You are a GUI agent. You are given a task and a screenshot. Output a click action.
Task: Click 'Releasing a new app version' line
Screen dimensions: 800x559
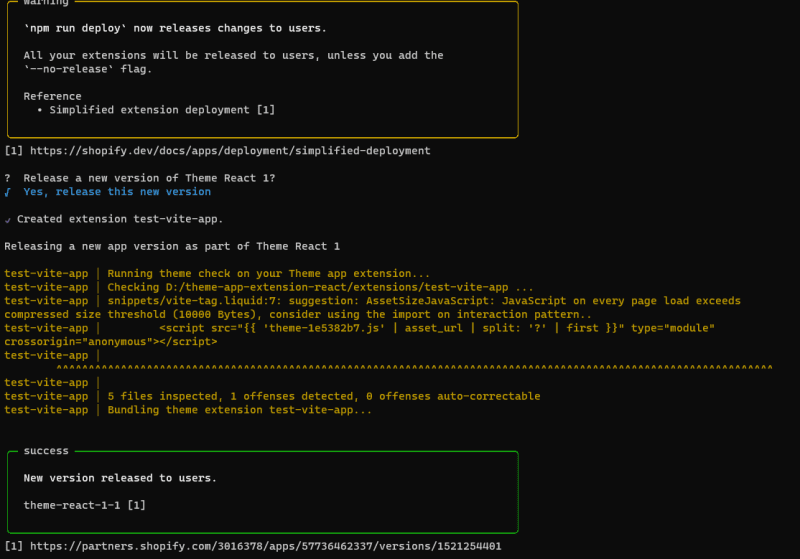coord(172,246)
